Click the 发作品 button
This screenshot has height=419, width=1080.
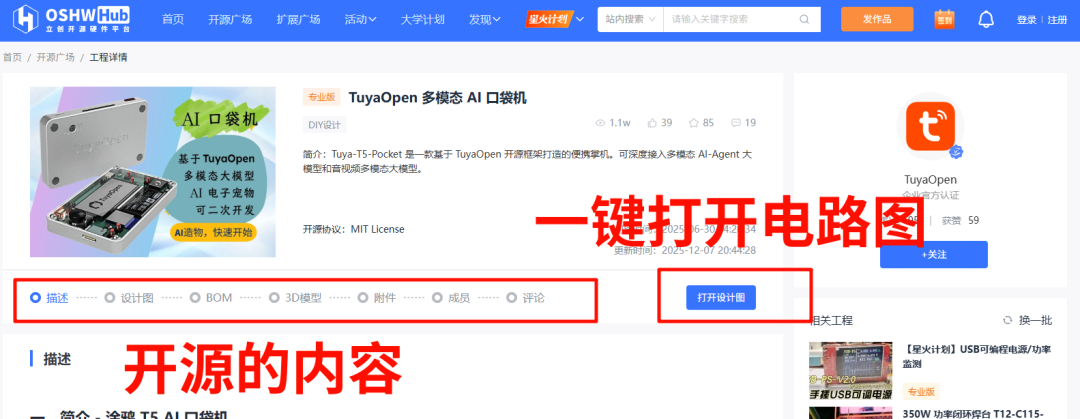877,19
